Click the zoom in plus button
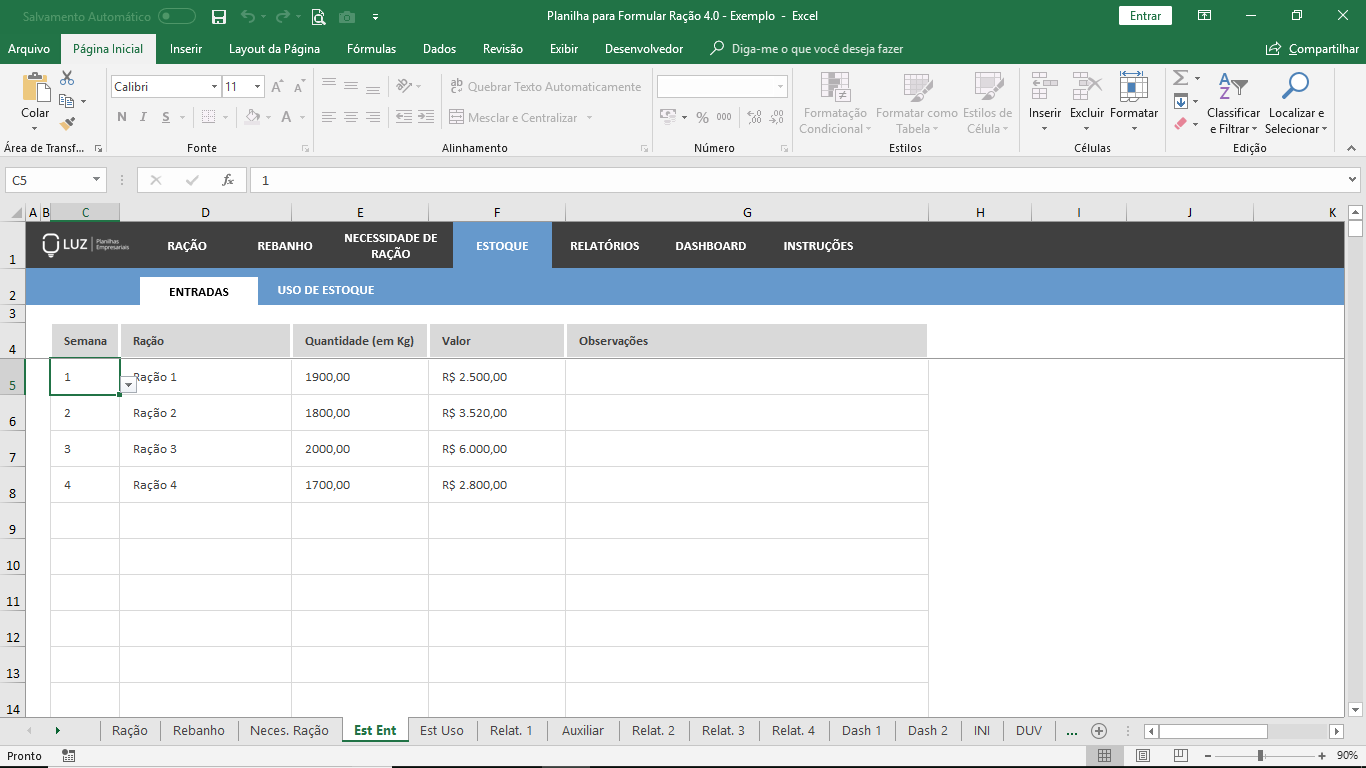This screenshot has height=768, width=1366. click(x=1322, y=755)
